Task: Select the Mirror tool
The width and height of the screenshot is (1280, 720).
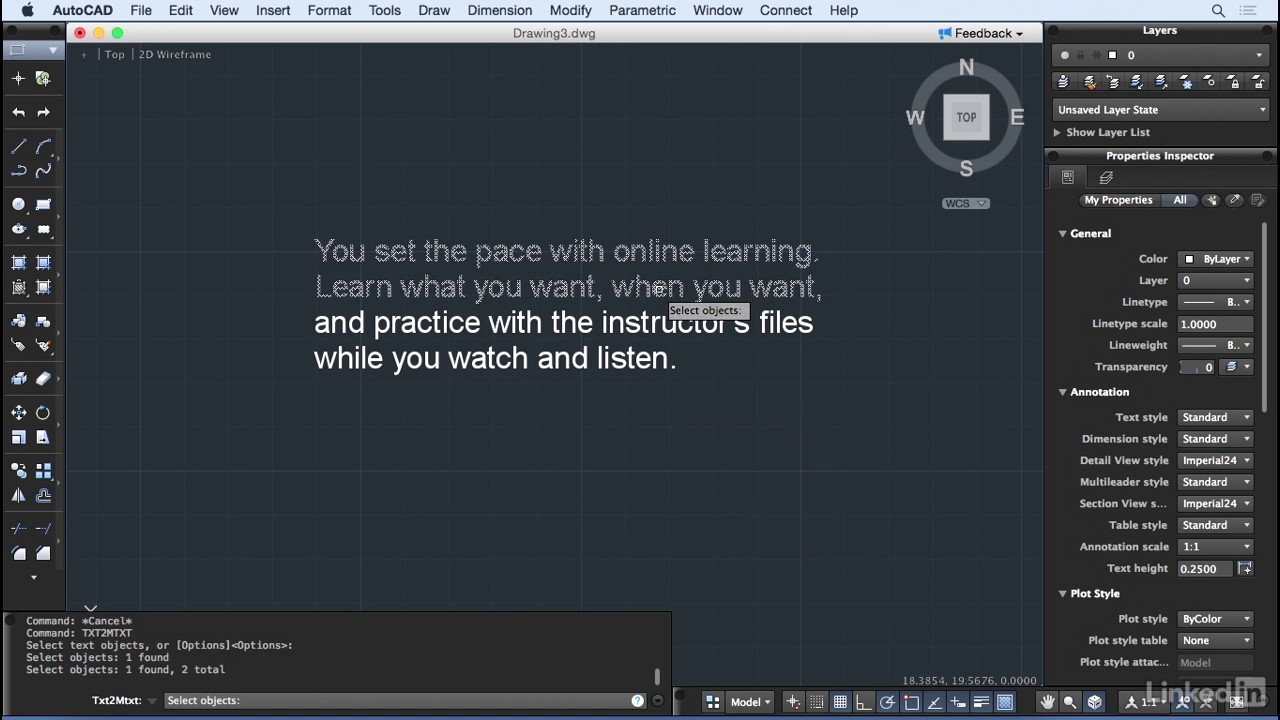Action: (x=18, y=494)
